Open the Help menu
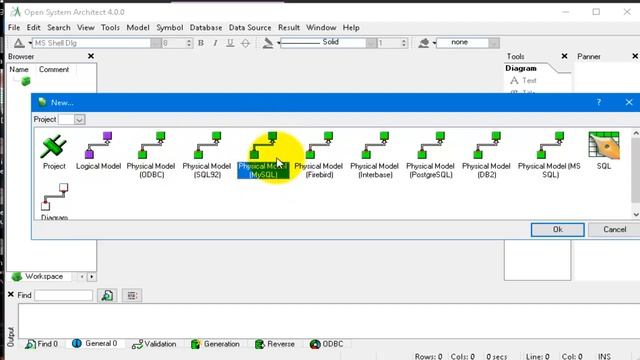Viewport: 640px width, 360px height. (x=351, y=28)
